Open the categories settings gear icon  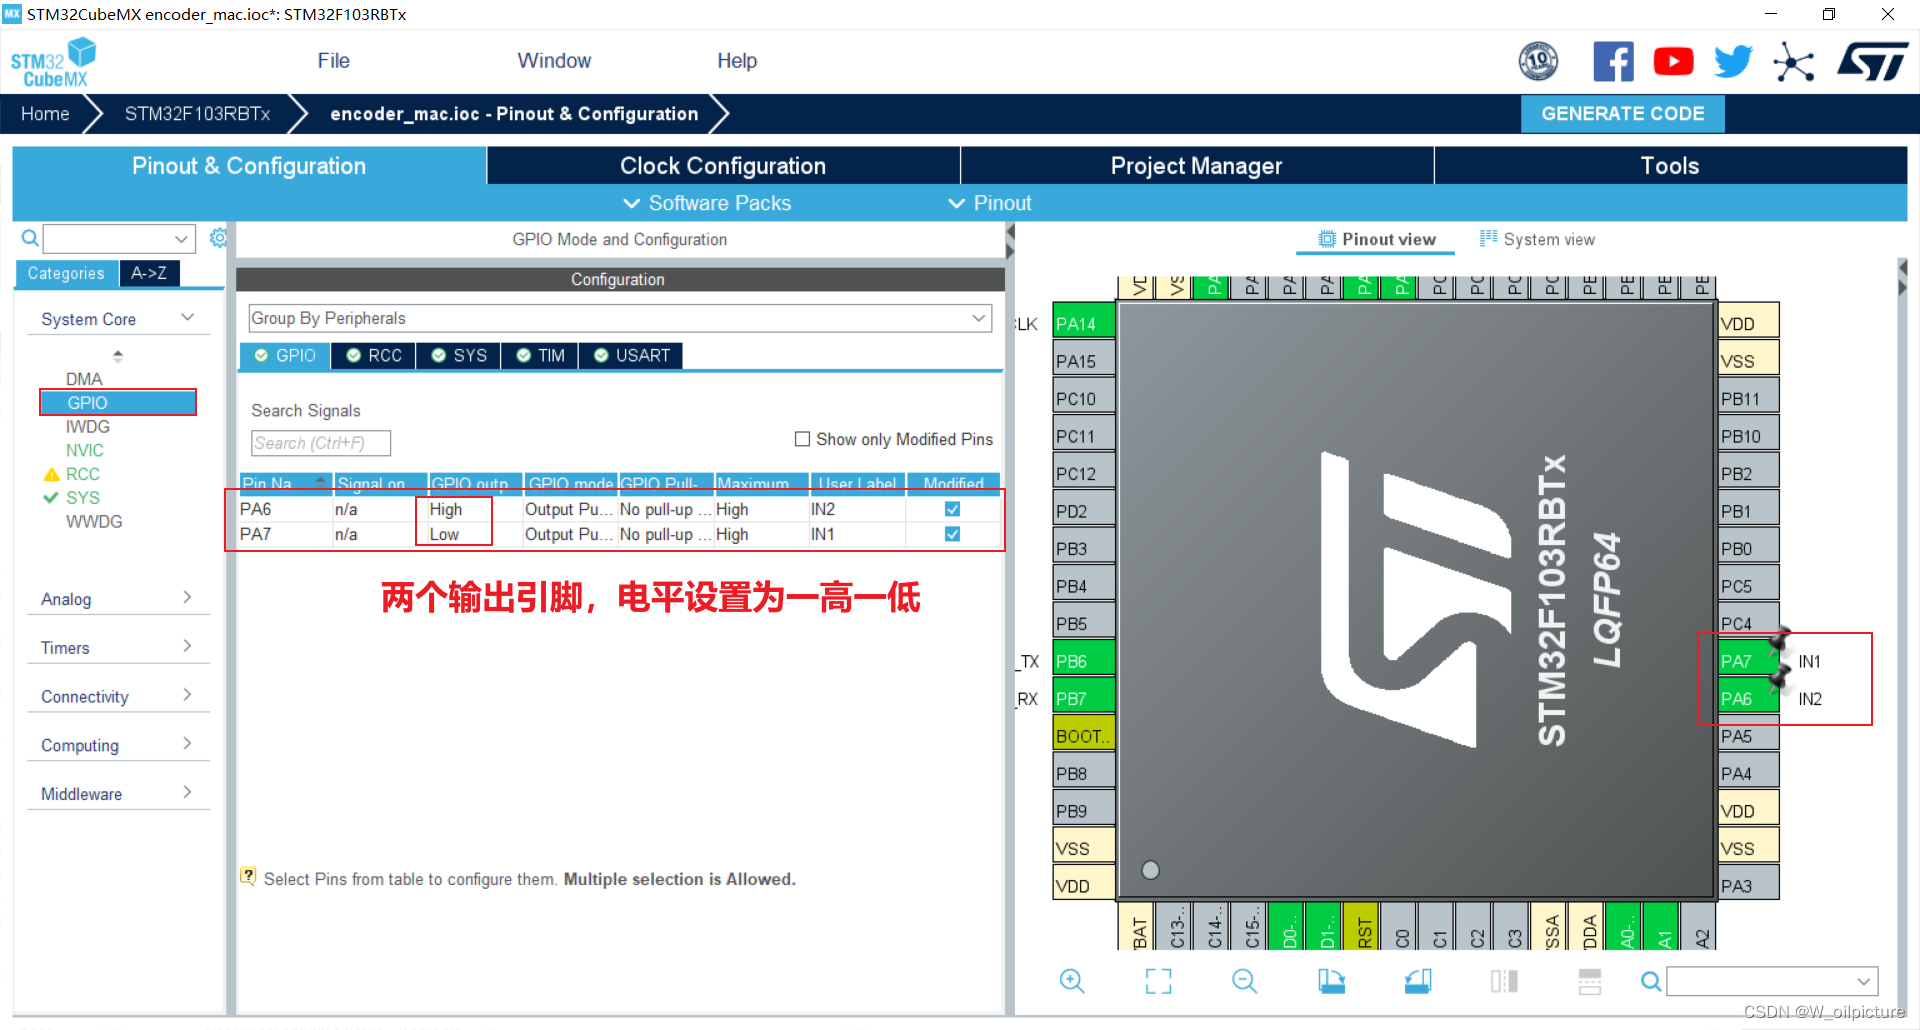218,238
